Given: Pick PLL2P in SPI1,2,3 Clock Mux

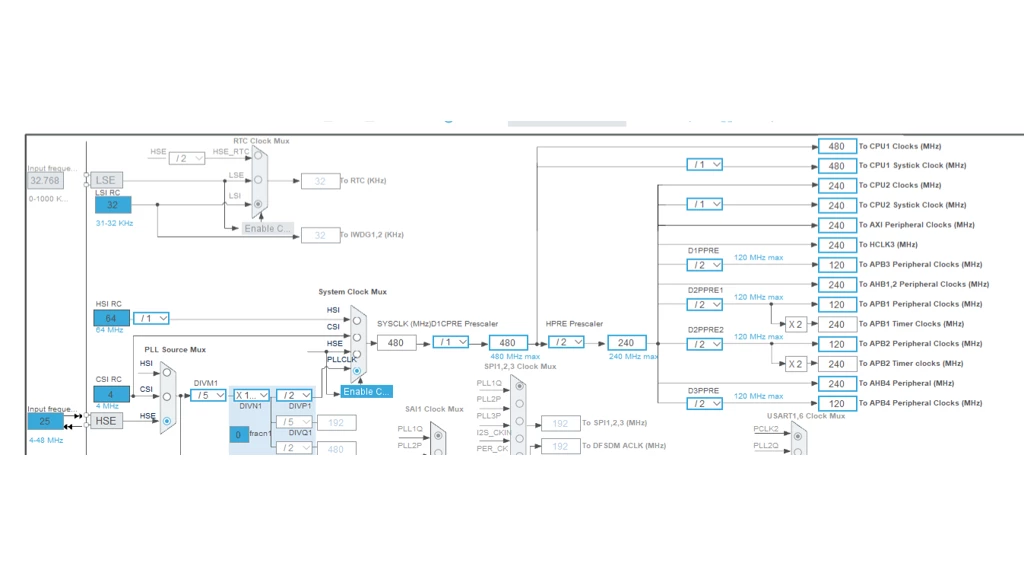Looking at the screenshot, I should coord(519,404).
